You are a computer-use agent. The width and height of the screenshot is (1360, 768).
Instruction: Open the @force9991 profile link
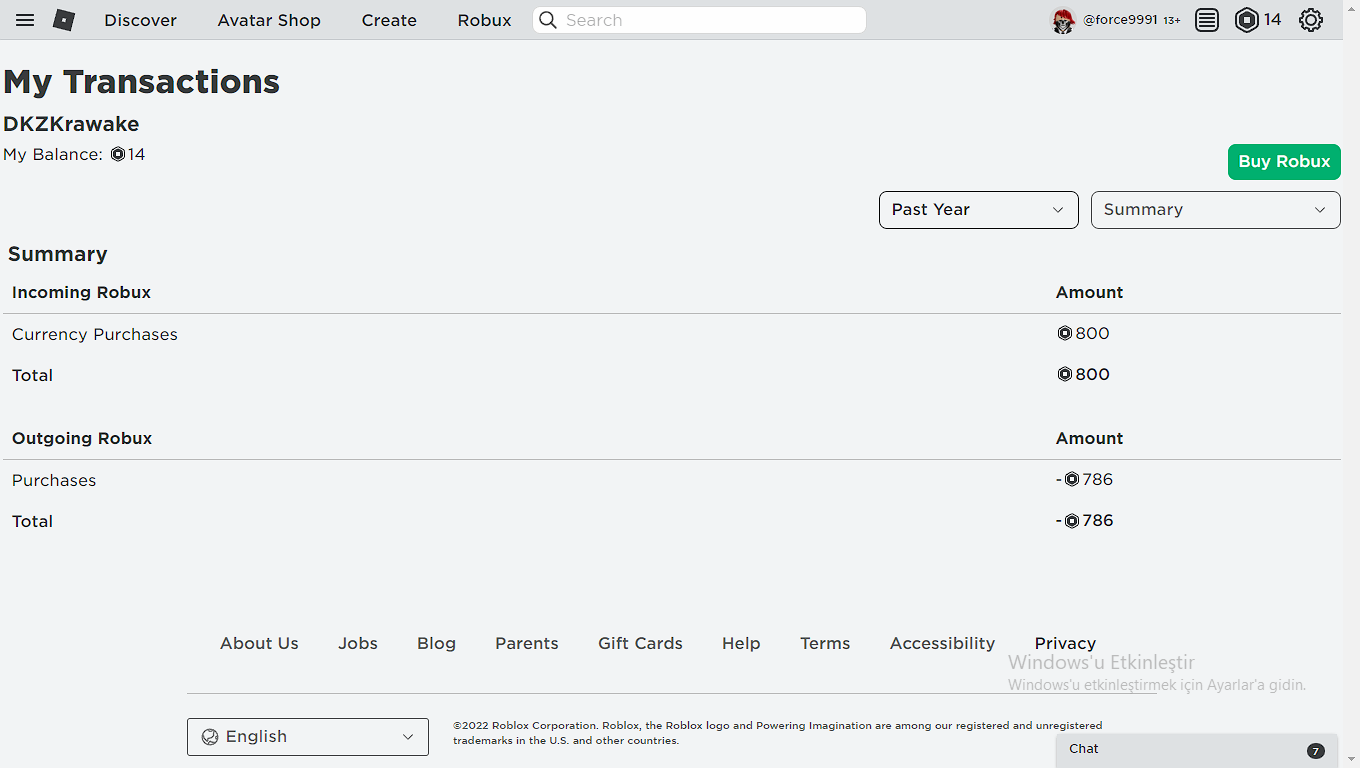[1120, 20]
